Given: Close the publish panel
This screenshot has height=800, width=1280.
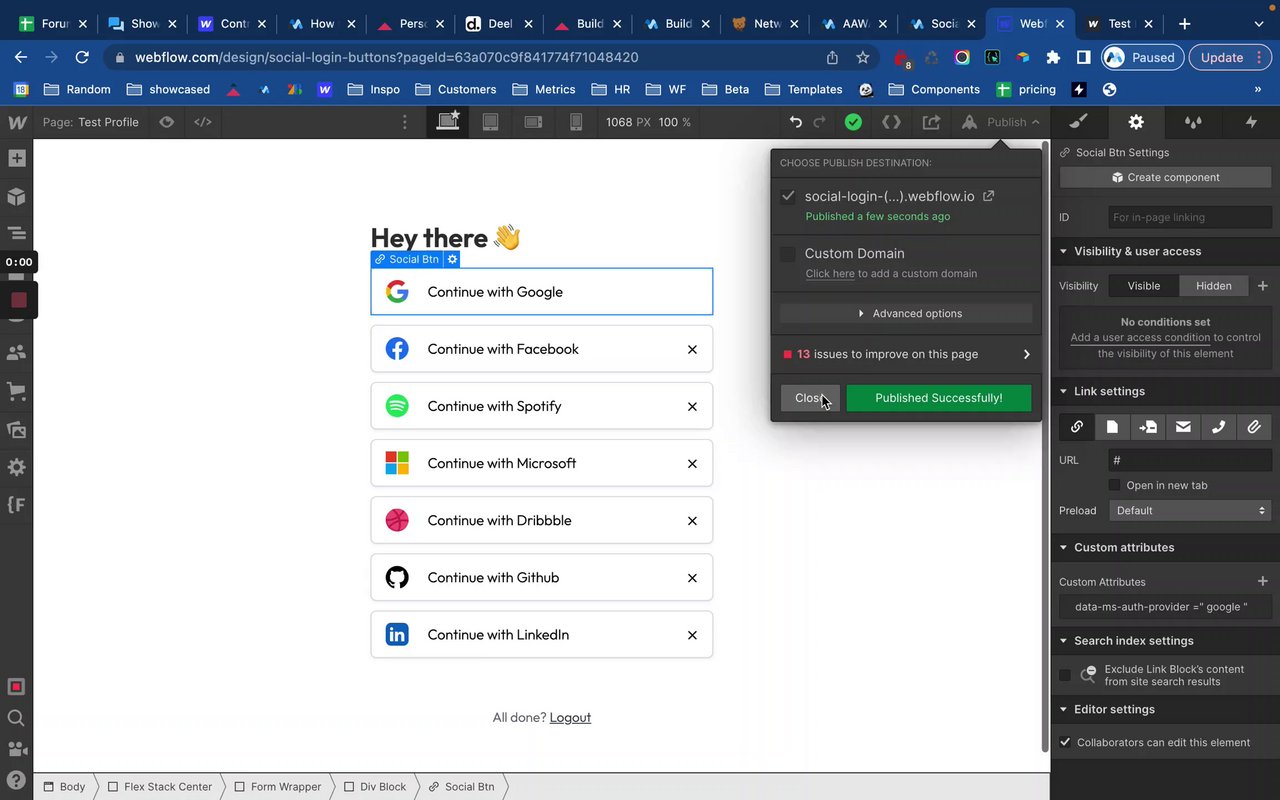Looking at the screenshot, I should [810, 398].
